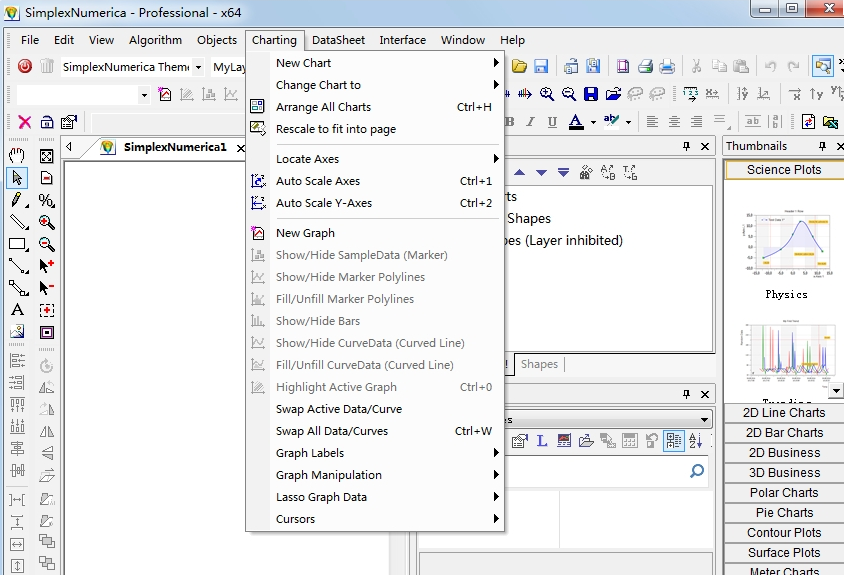844x575 pixels.
Task: Open the highlight color dropdown arrow
Action: [x=628, y=122]
